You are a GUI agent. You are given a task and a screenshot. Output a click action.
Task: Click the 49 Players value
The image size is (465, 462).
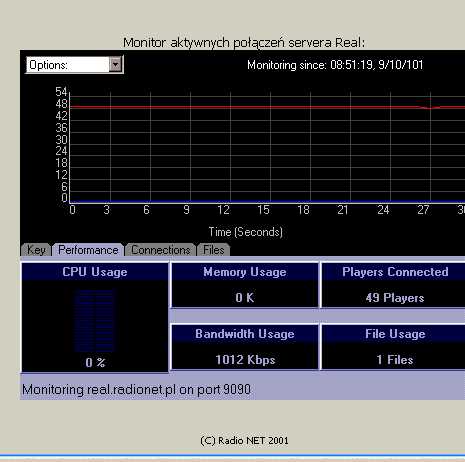pos(395,298)
